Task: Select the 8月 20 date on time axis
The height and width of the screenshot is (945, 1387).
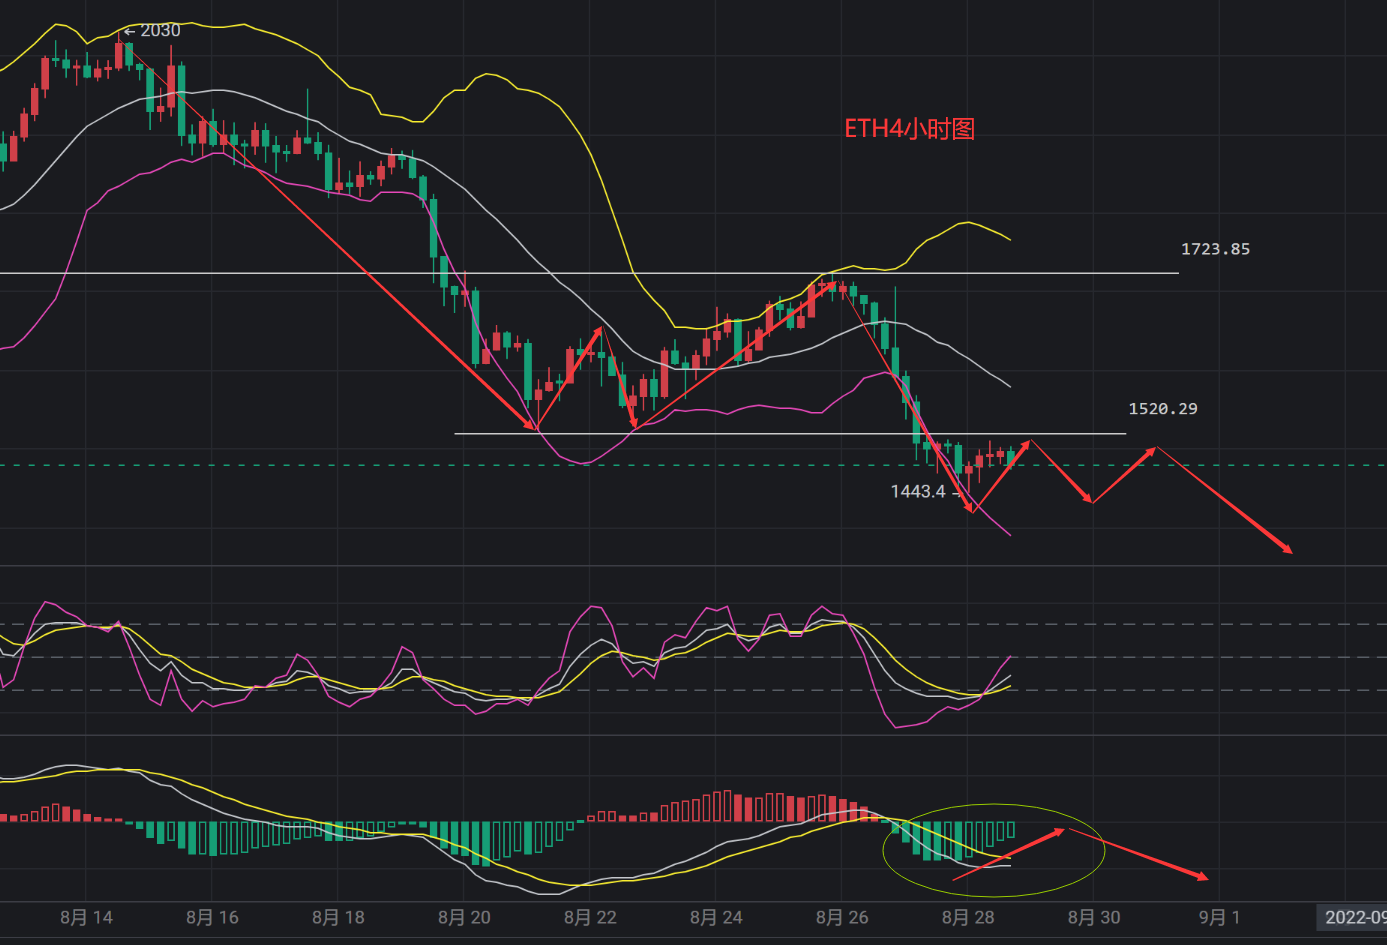Action: click(464, 917)
